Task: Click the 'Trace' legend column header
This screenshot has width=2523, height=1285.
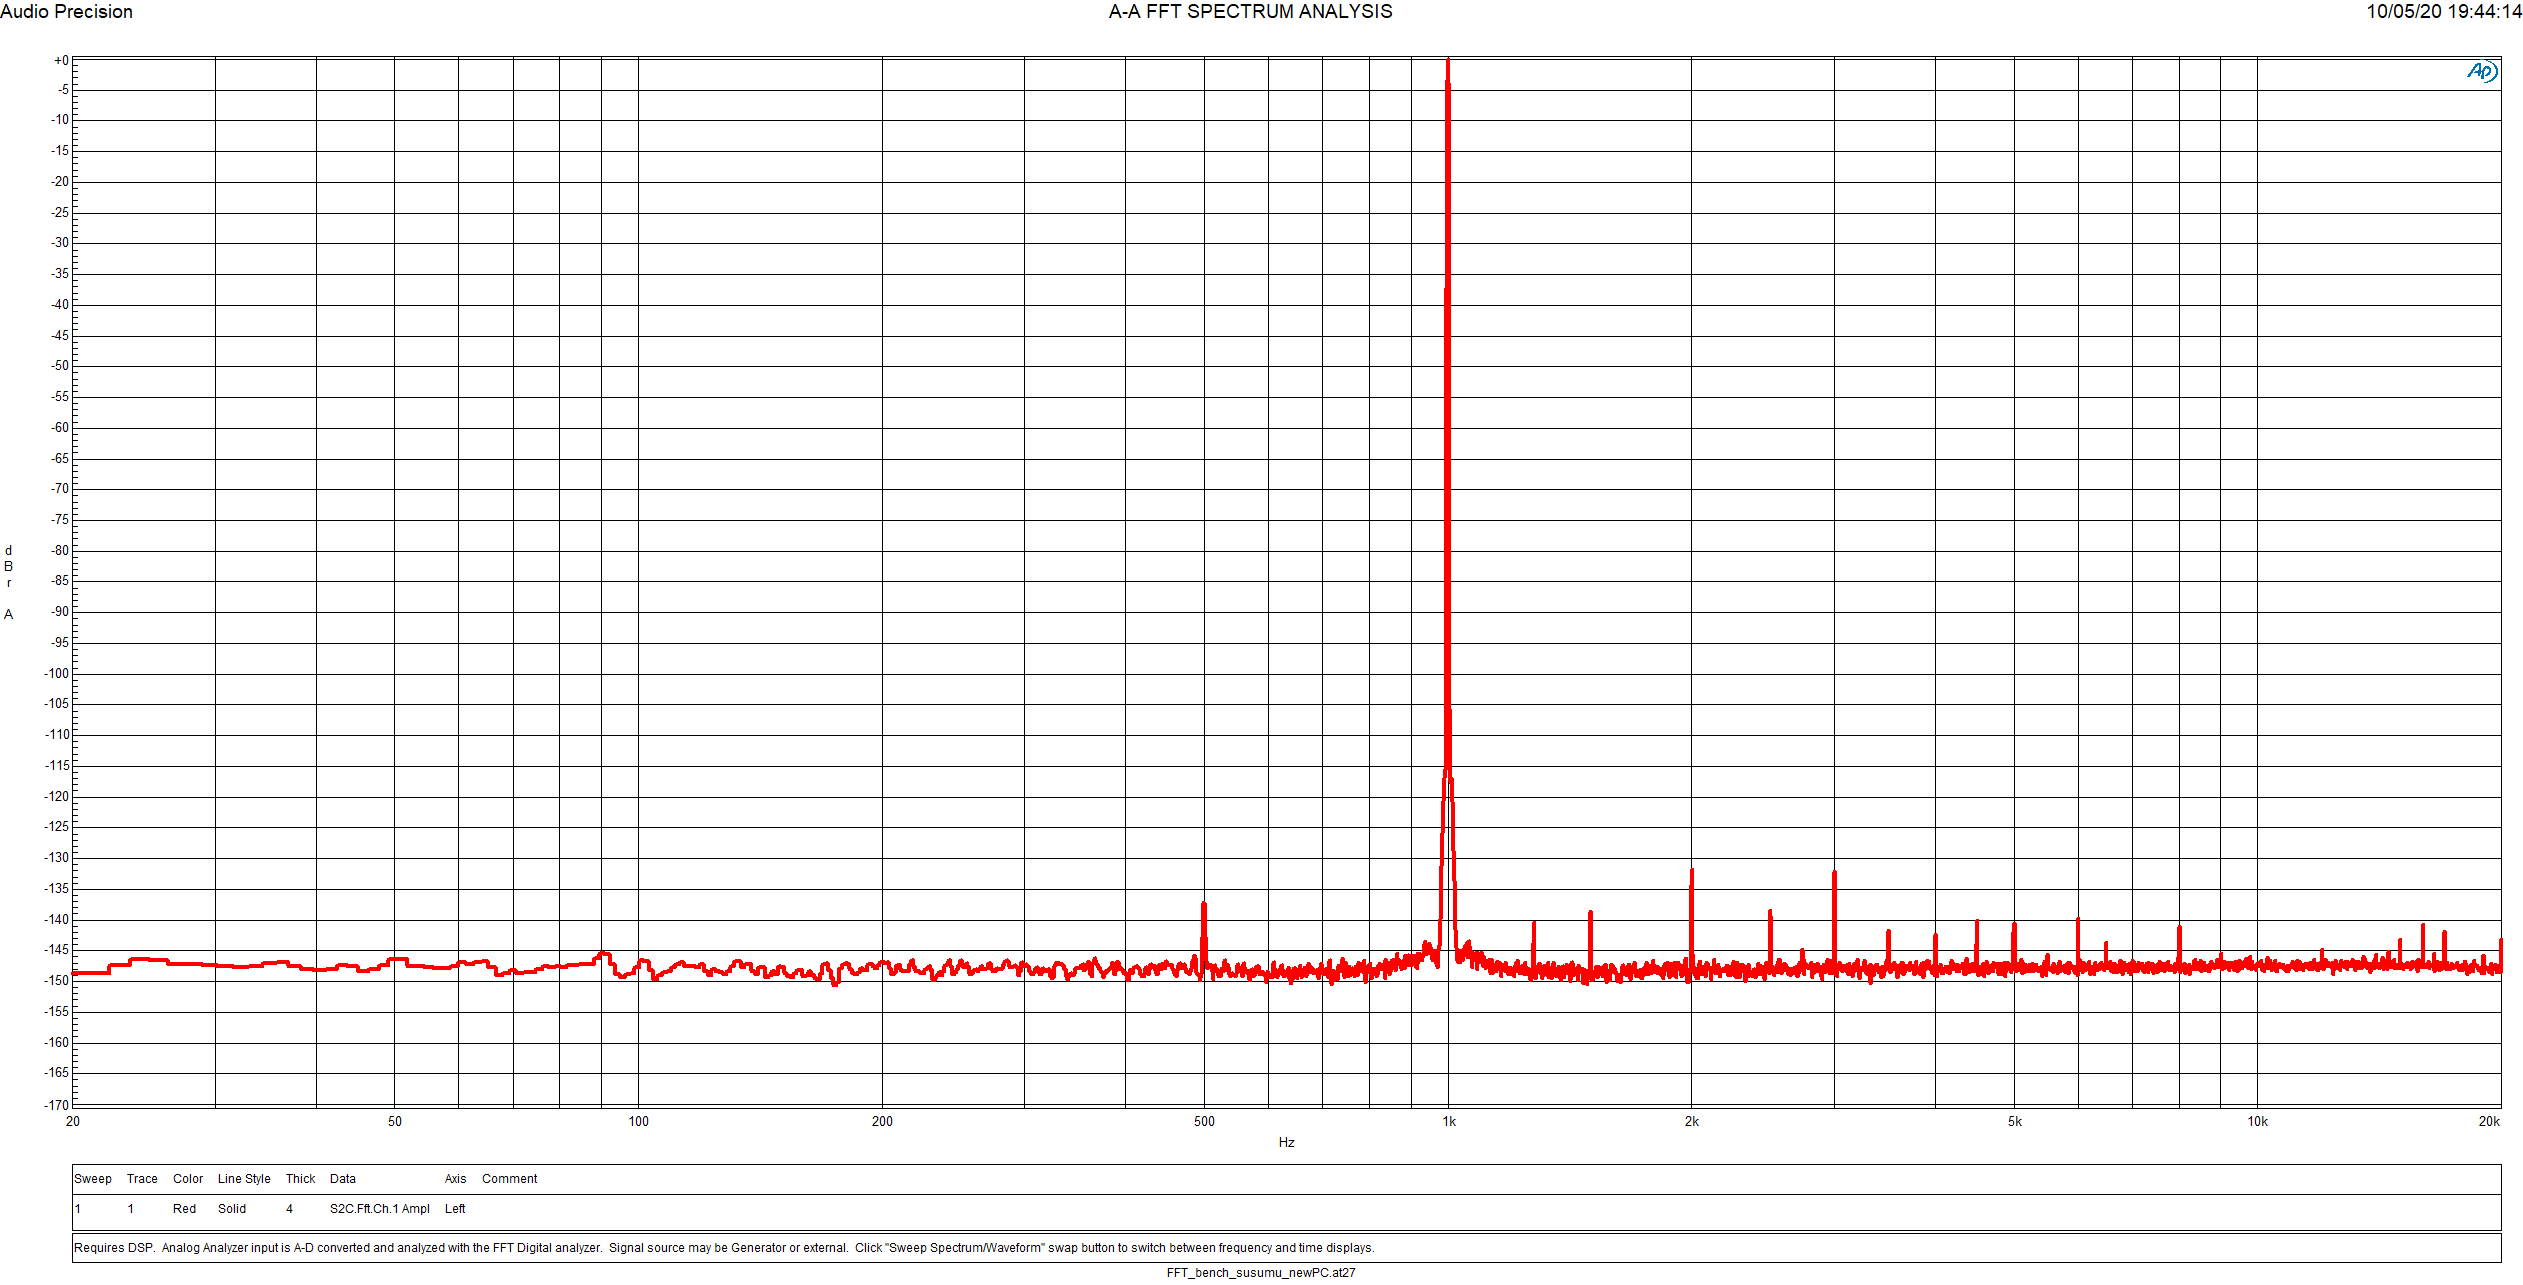Action: tap(142, 1179)
